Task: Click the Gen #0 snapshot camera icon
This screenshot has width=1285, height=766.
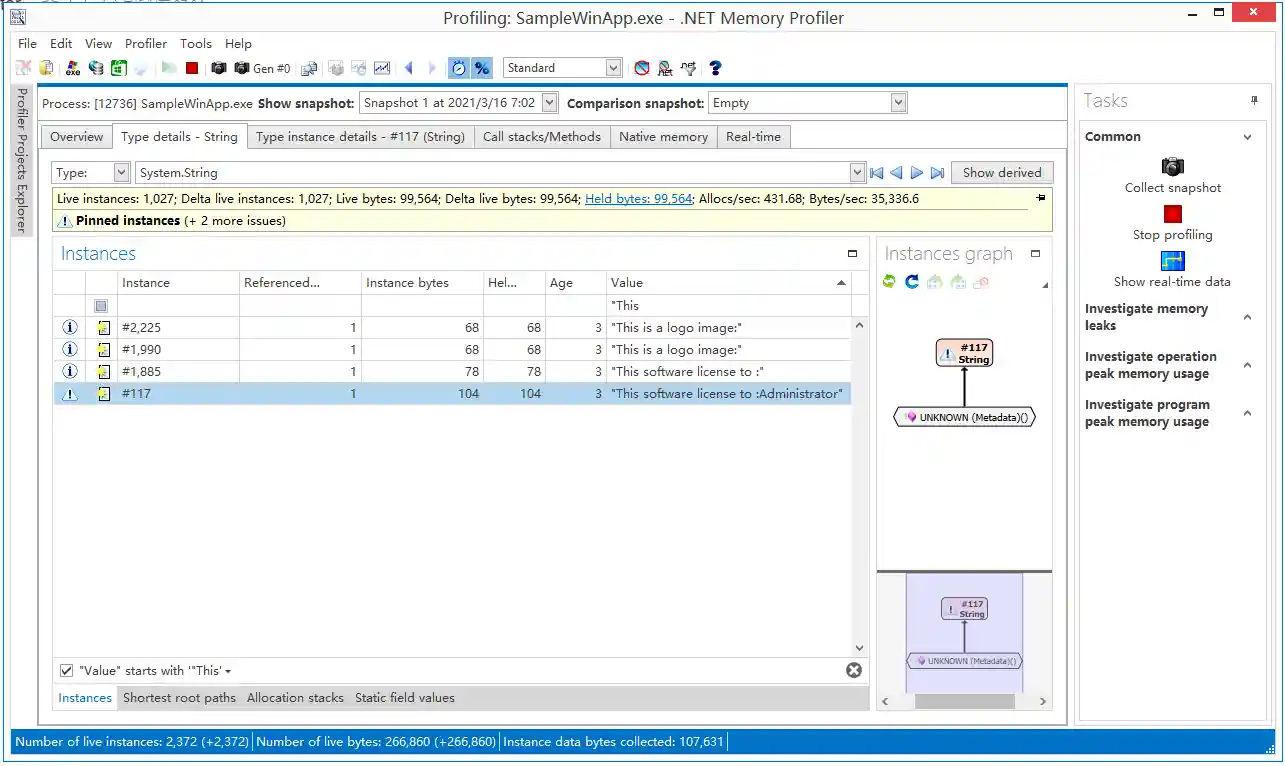Action: [242, 68]
